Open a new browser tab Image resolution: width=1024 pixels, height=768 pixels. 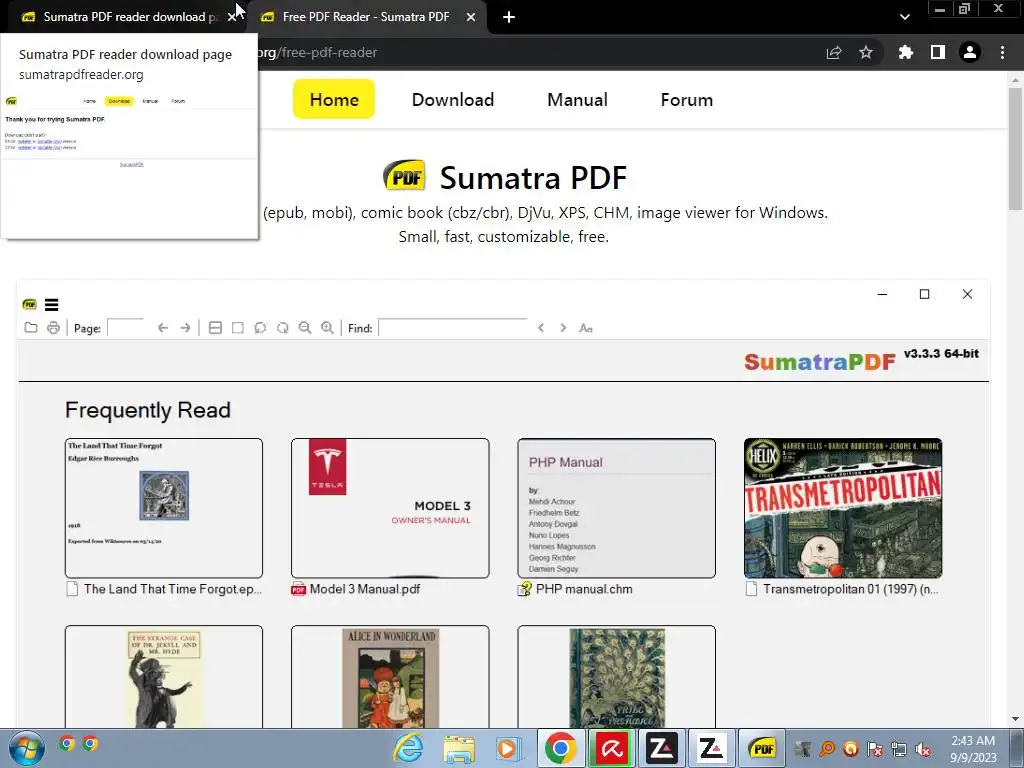(x=509, y=18)
